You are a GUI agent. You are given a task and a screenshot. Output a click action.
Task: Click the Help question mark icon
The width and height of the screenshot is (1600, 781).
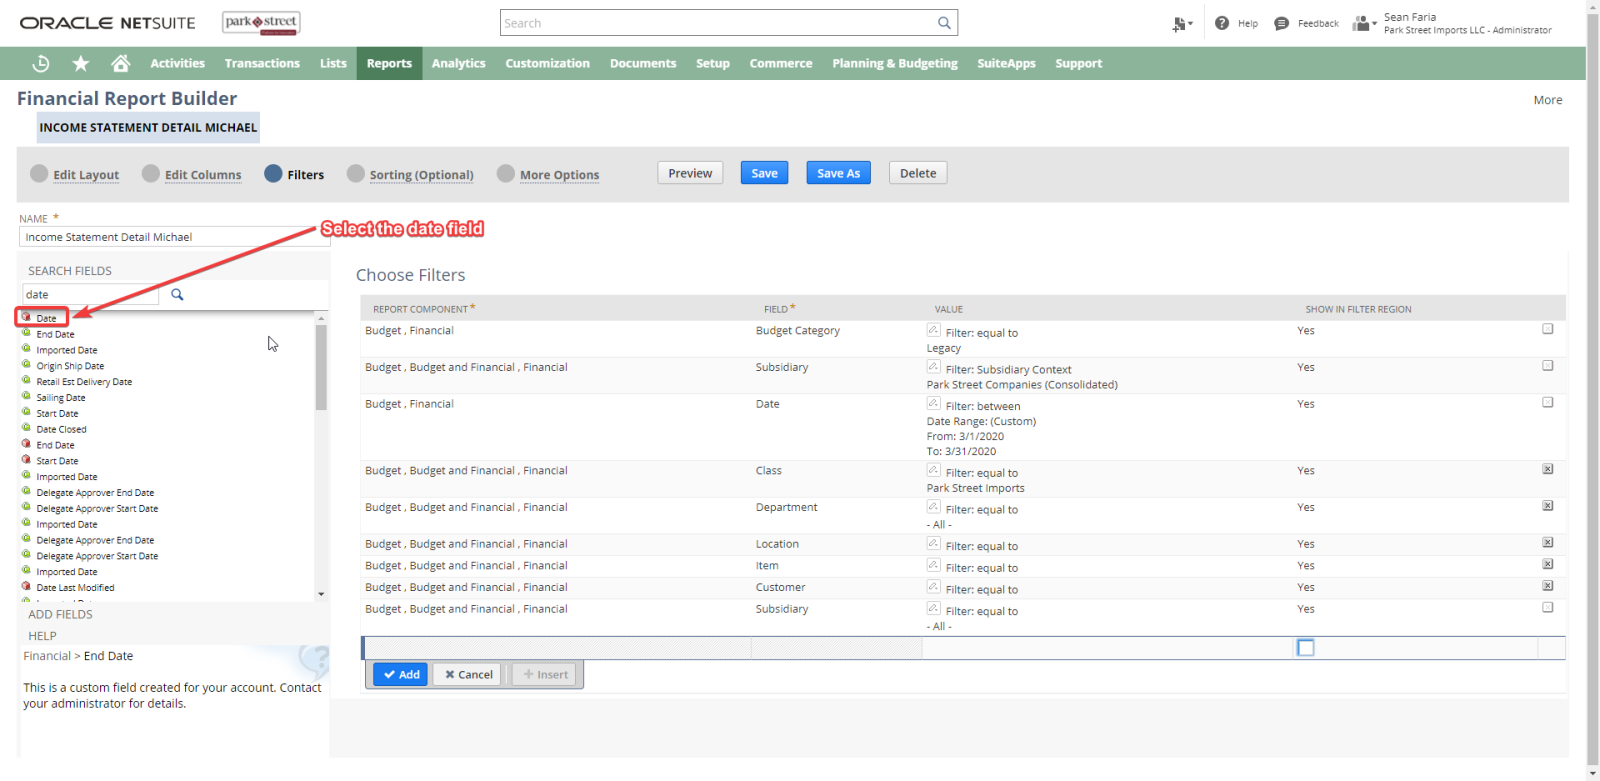tap(1222, 23)
